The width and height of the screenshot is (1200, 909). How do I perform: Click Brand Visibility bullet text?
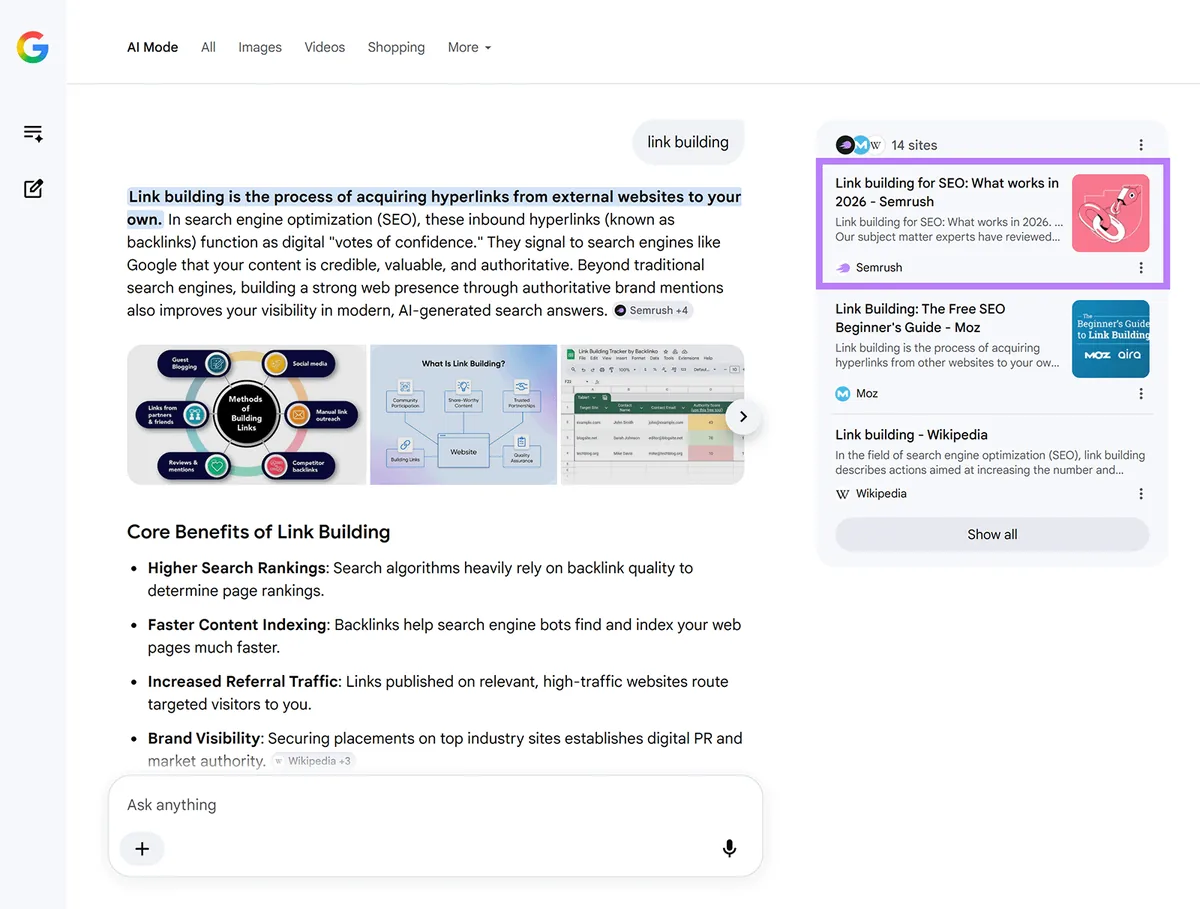tap(445, 750)
